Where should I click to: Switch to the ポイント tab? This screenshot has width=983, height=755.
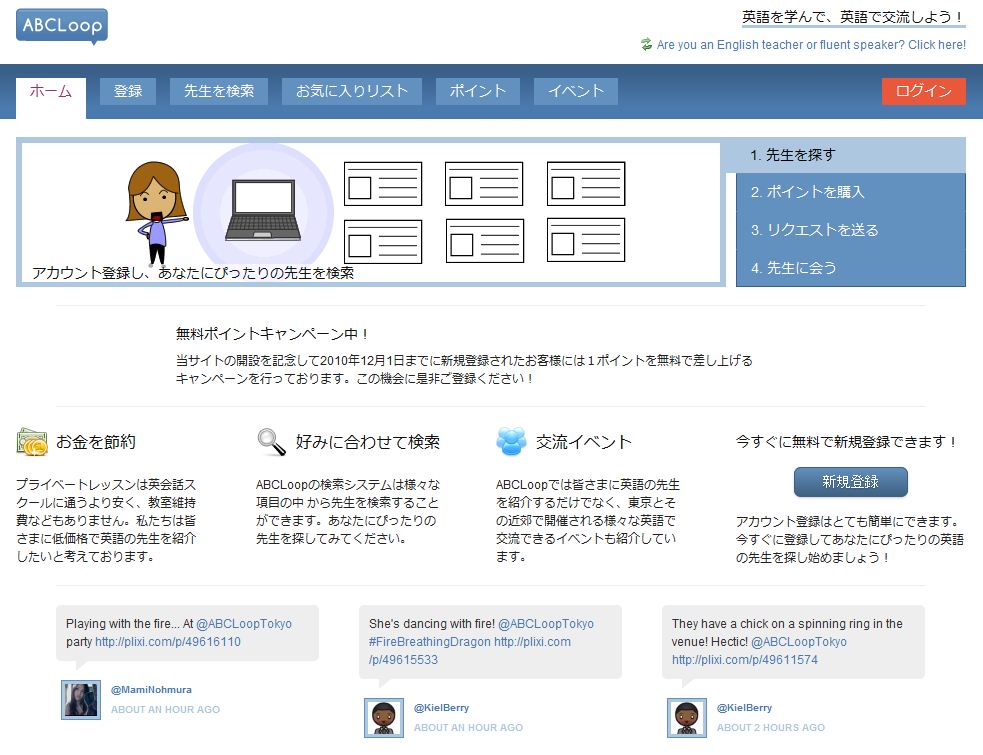click(478, 91)
